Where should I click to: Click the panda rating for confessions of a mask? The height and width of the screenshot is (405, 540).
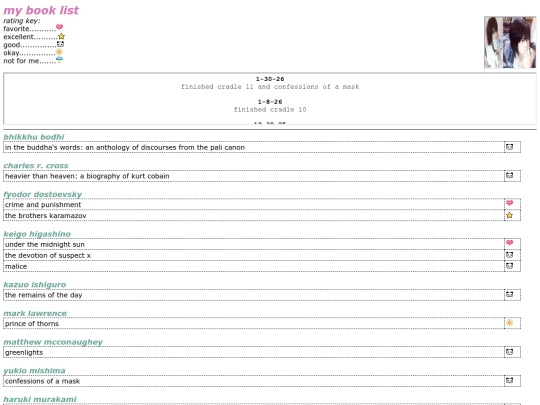point(509,381)
